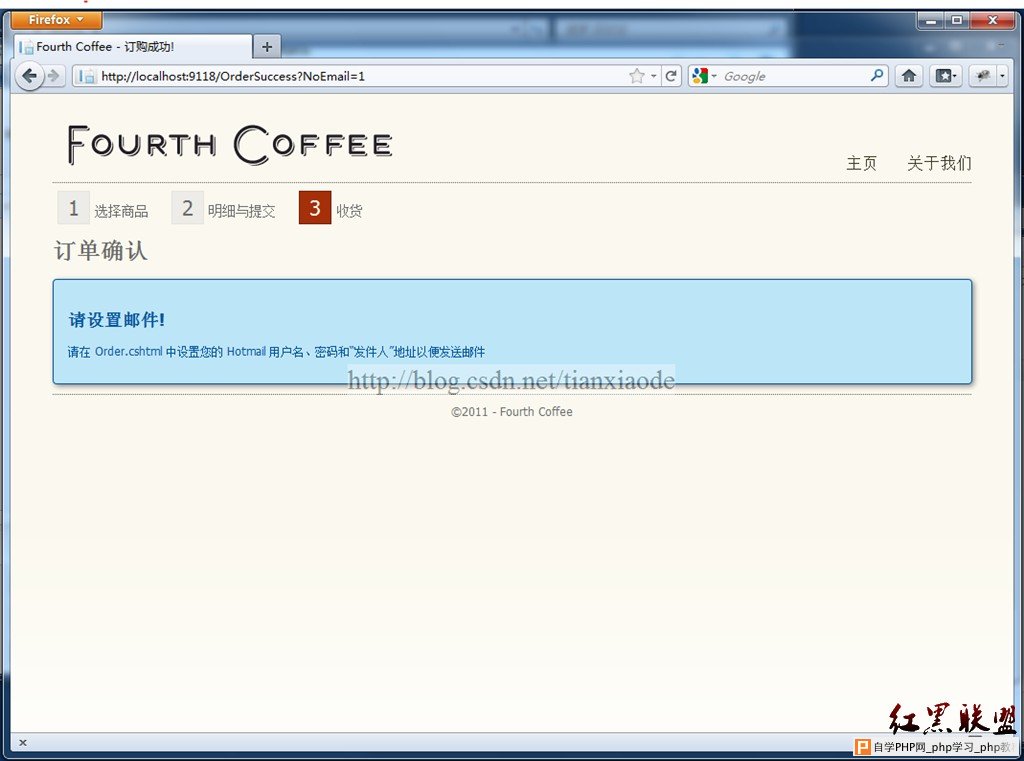
Task: Click the ©2011 - Fourth Coffee footer
Action: coord(511,412)
